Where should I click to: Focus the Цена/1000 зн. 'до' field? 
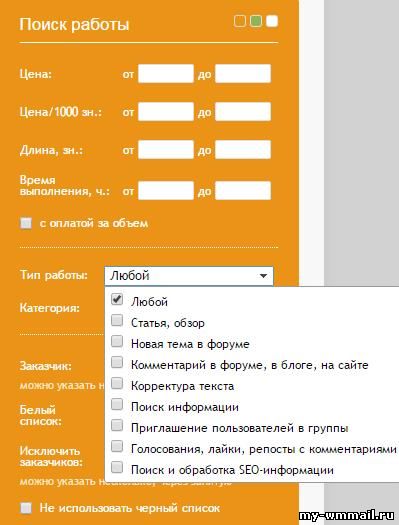point(243,111)
